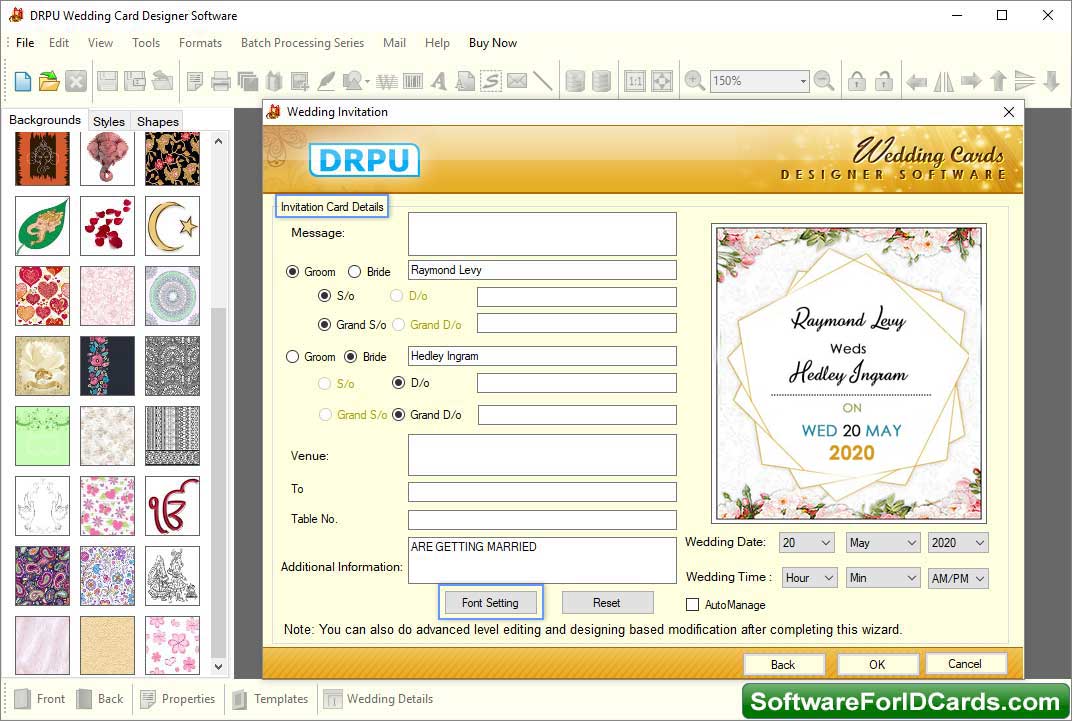Open the wedding year dropdown showing 2020
The width and height of the screenshot is (1072, 721).
[x=958, y=543]
